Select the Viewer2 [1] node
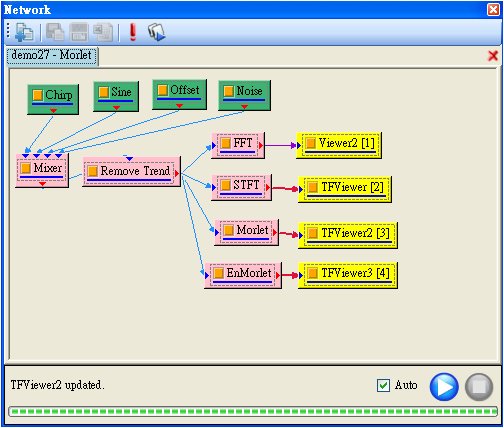The image size is (504, 428). (339, 145)
